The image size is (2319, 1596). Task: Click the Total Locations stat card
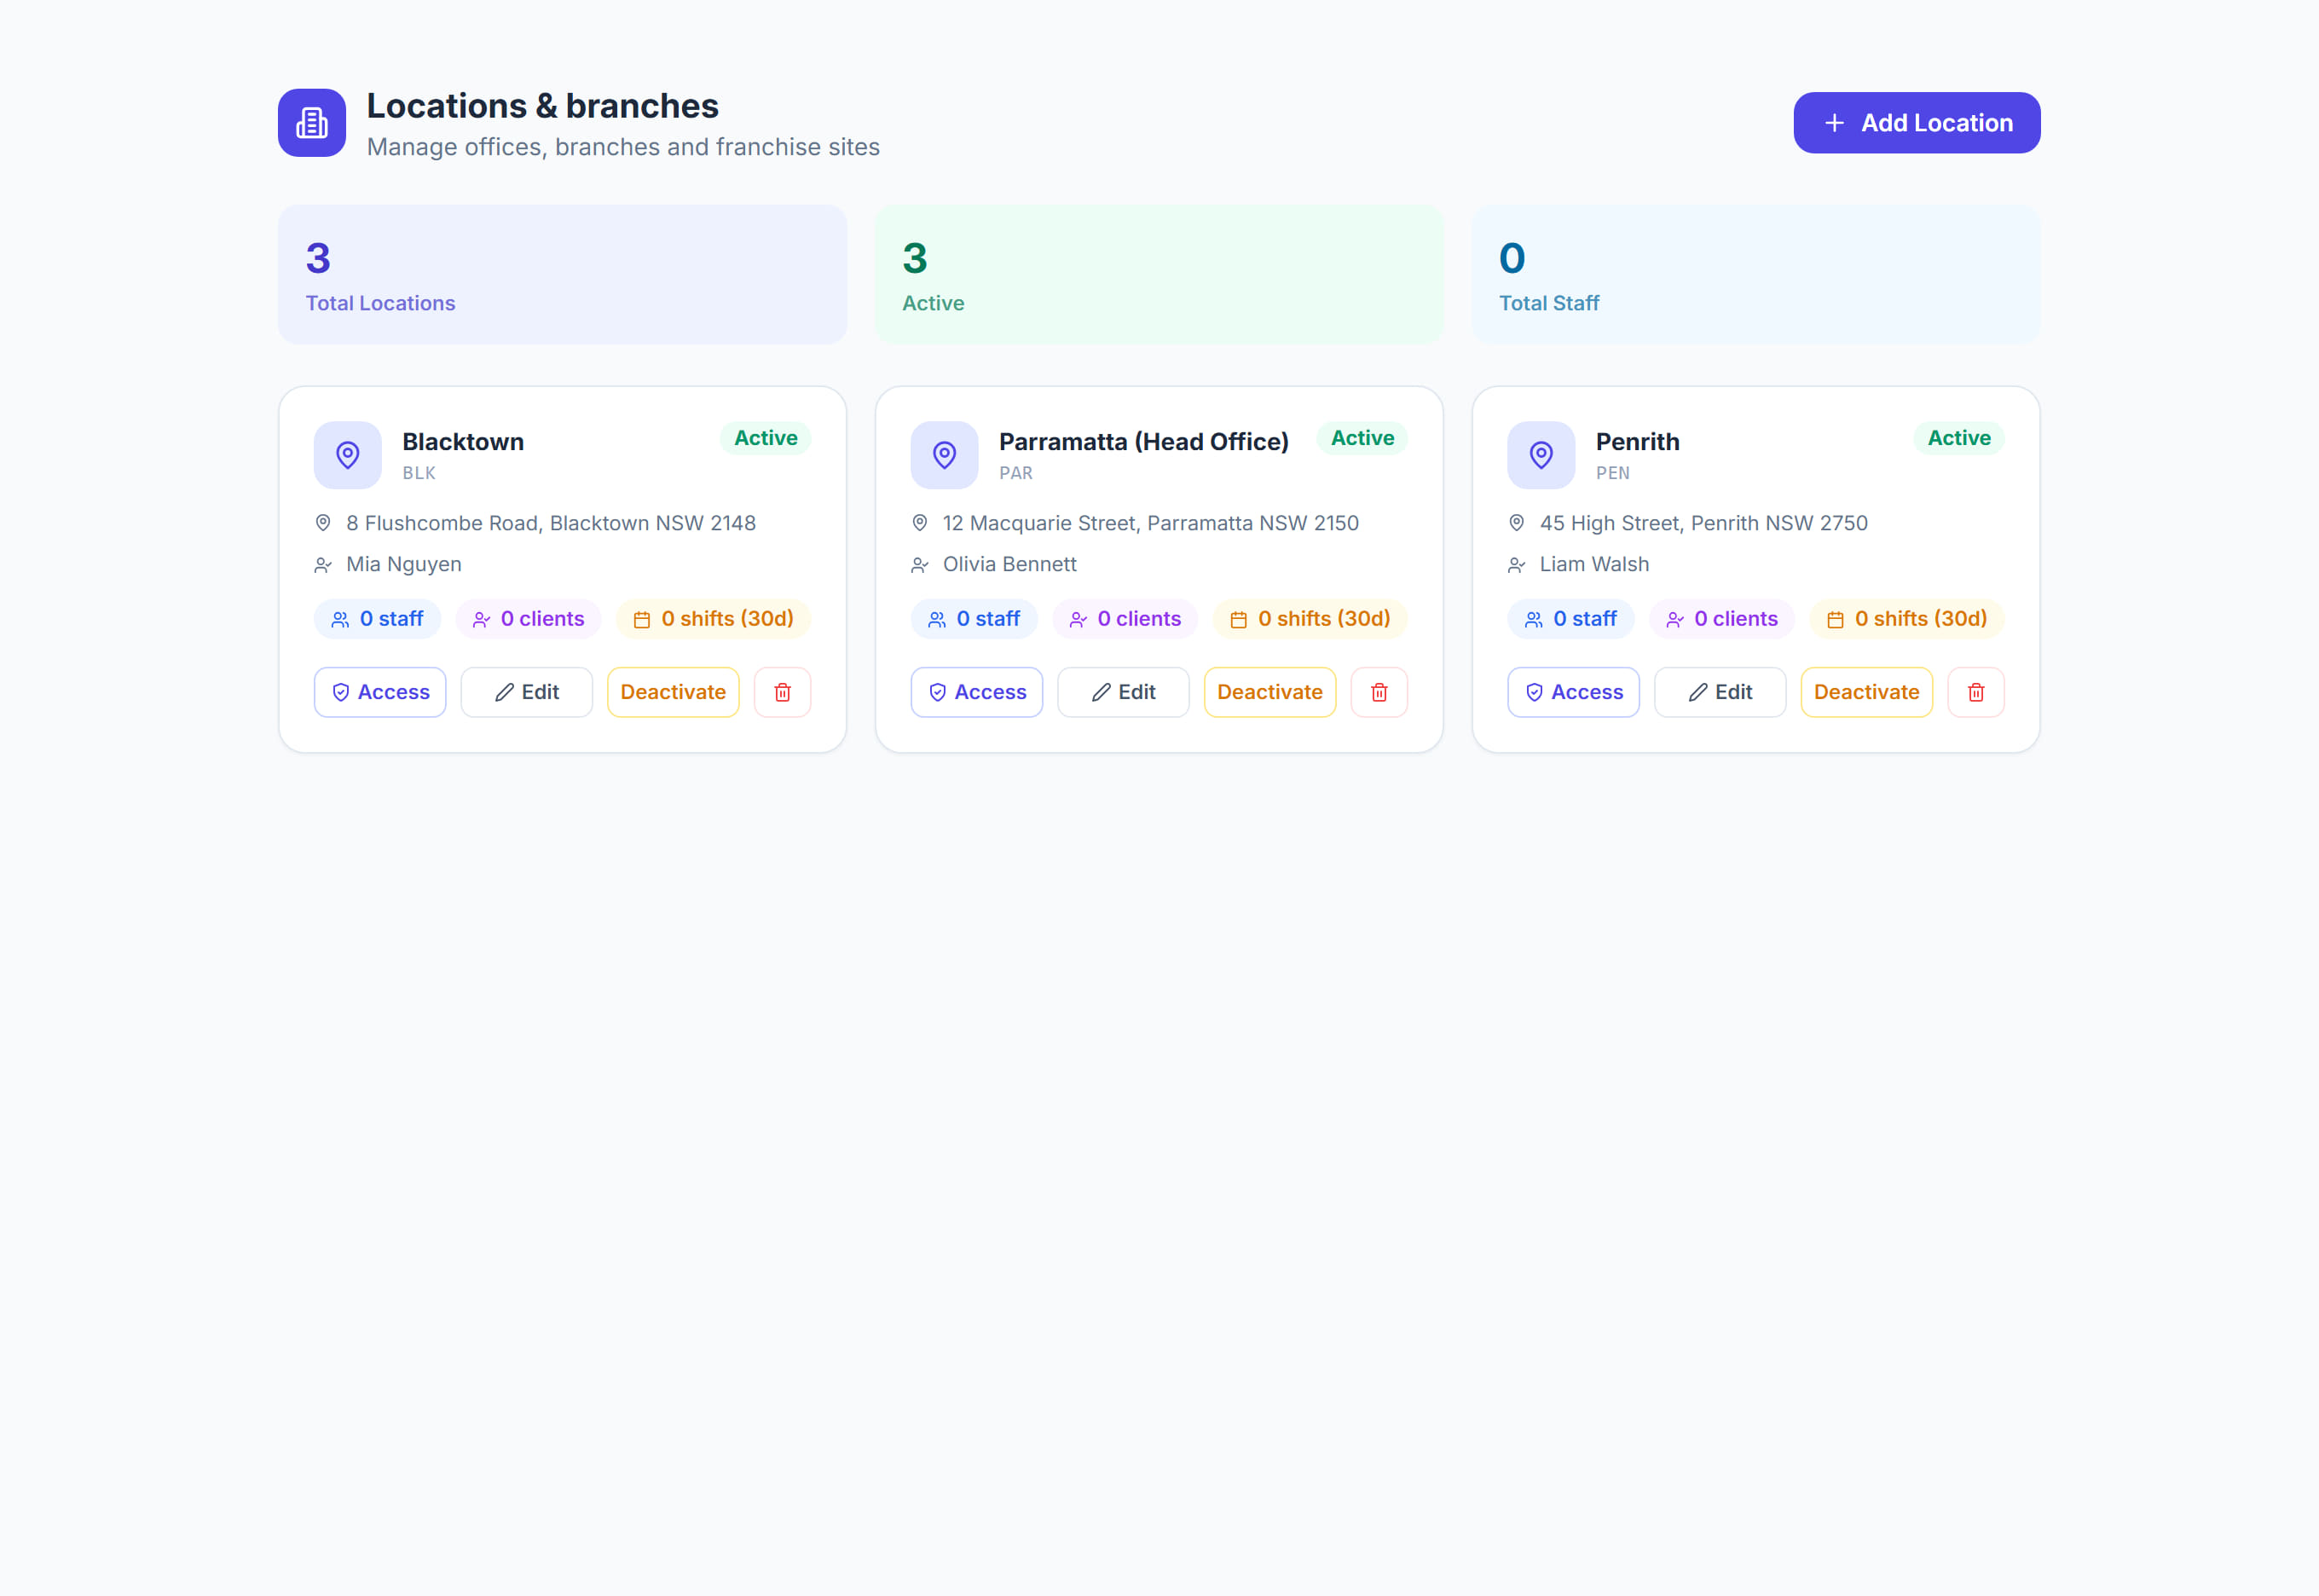(562, 275)
